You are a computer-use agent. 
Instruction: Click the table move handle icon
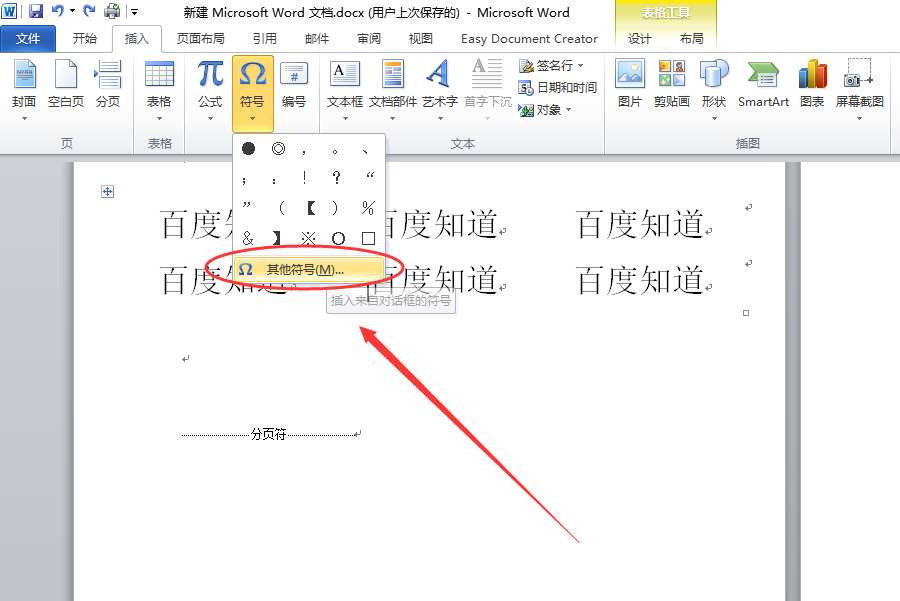tap(107, 191)
